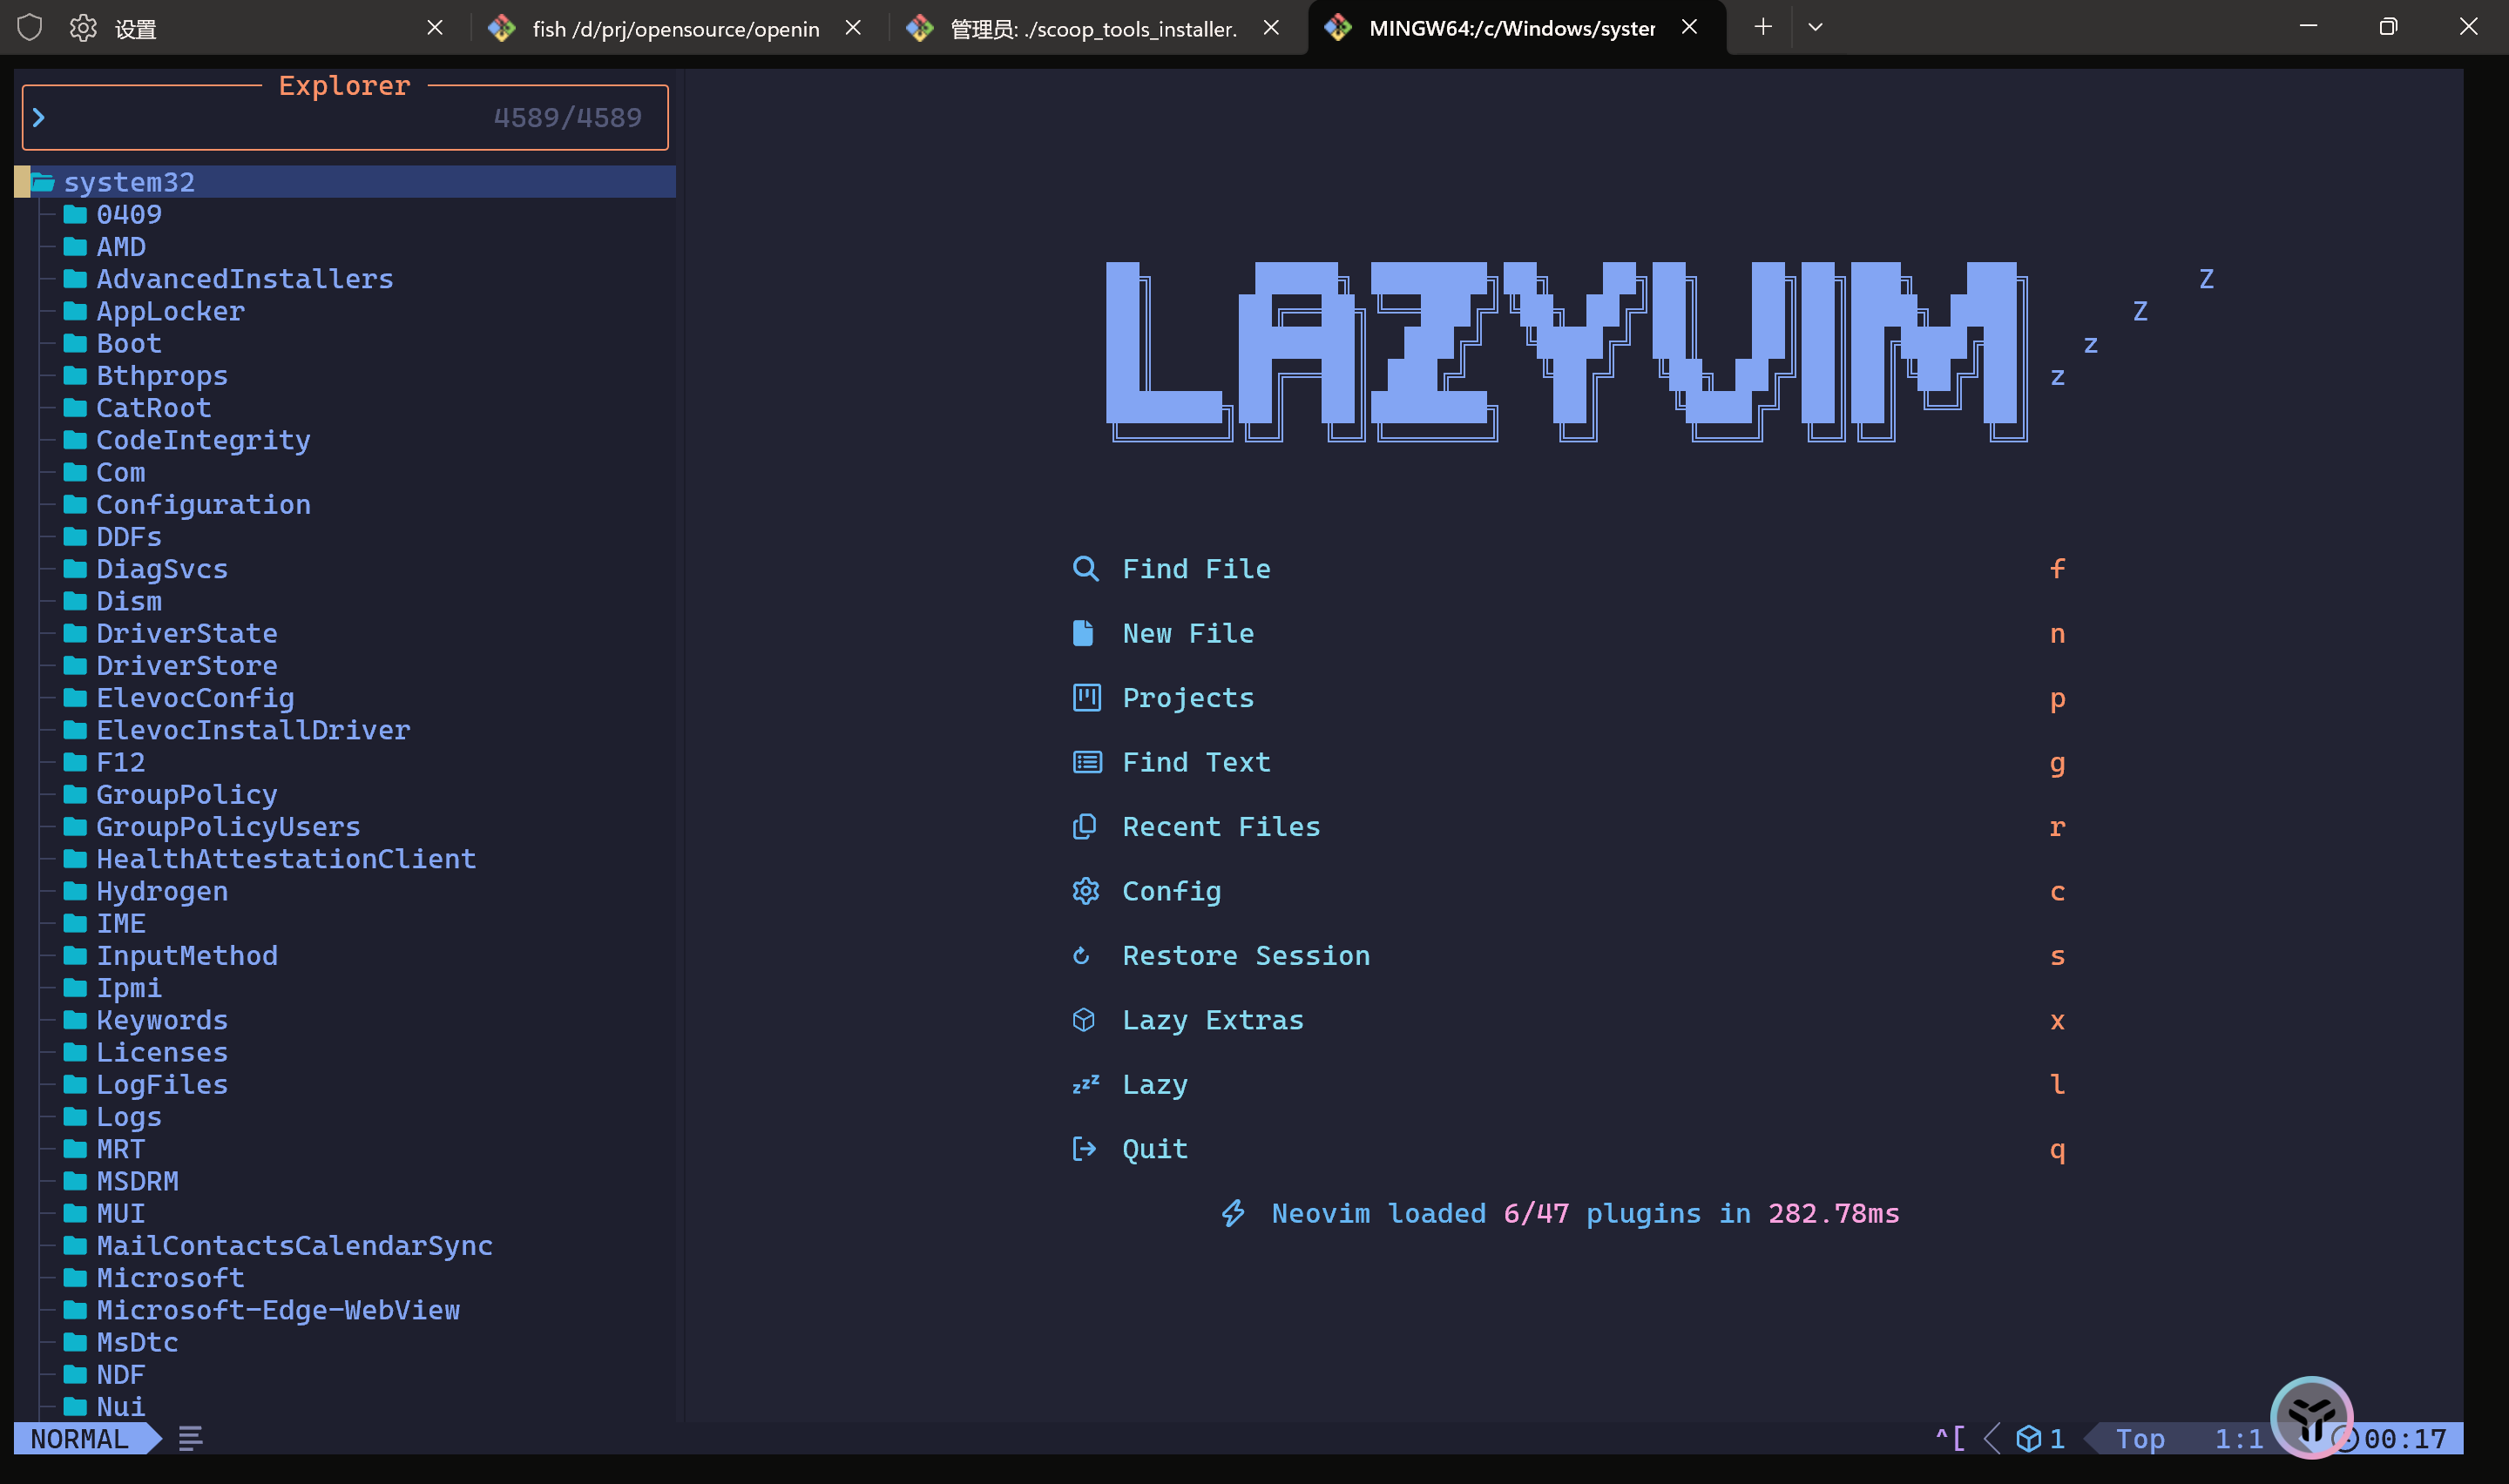This screenshot has height=1484, width=2509.
Task: Click the Quit exit icon
Action: pyautogui.click(x=1084, y=1149)
